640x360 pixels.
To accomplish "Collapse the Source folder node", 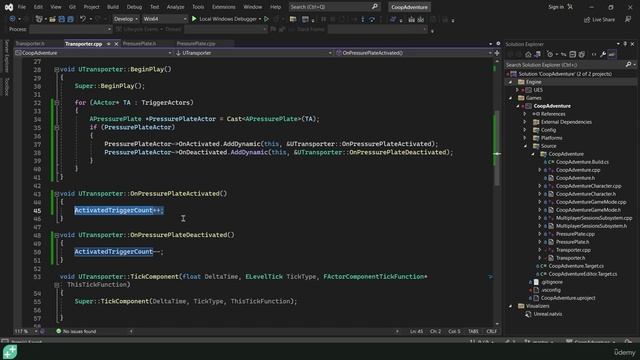I will pyautogui.click(x=525, y=146).
